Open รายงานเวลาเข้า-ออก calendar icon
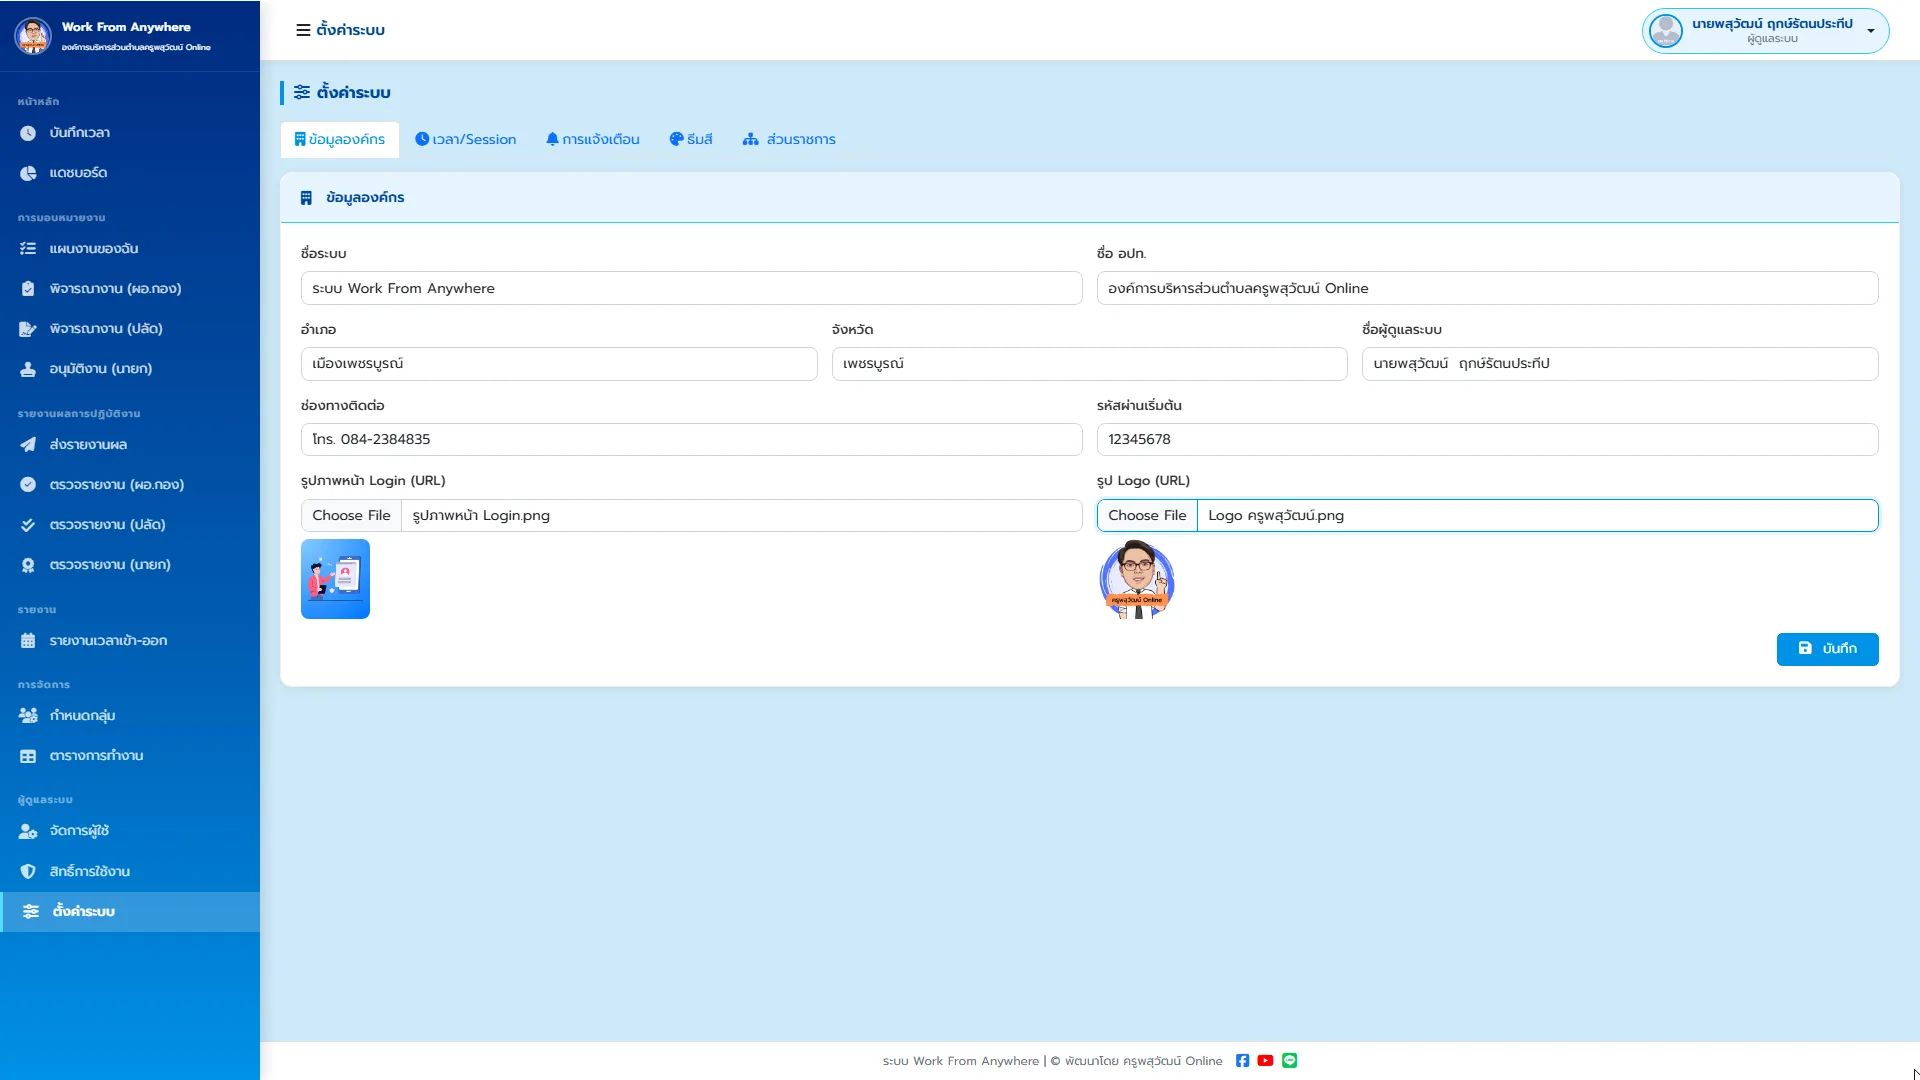The height and width of the screenshot is (1080, 1920). point(28,641)
